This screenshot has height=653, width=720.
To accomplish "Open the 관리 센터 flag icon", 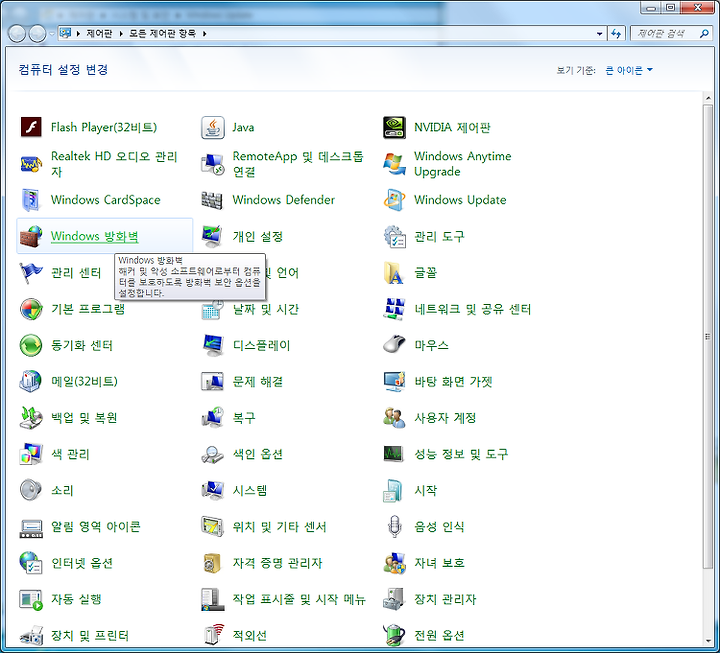I will [x=31, y=273].
